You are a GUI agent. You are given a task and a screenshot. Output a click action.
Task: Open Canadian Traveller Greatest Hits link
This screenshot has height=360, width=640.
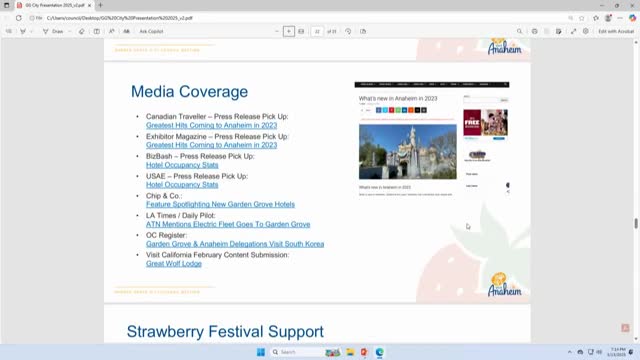(211, 125)
